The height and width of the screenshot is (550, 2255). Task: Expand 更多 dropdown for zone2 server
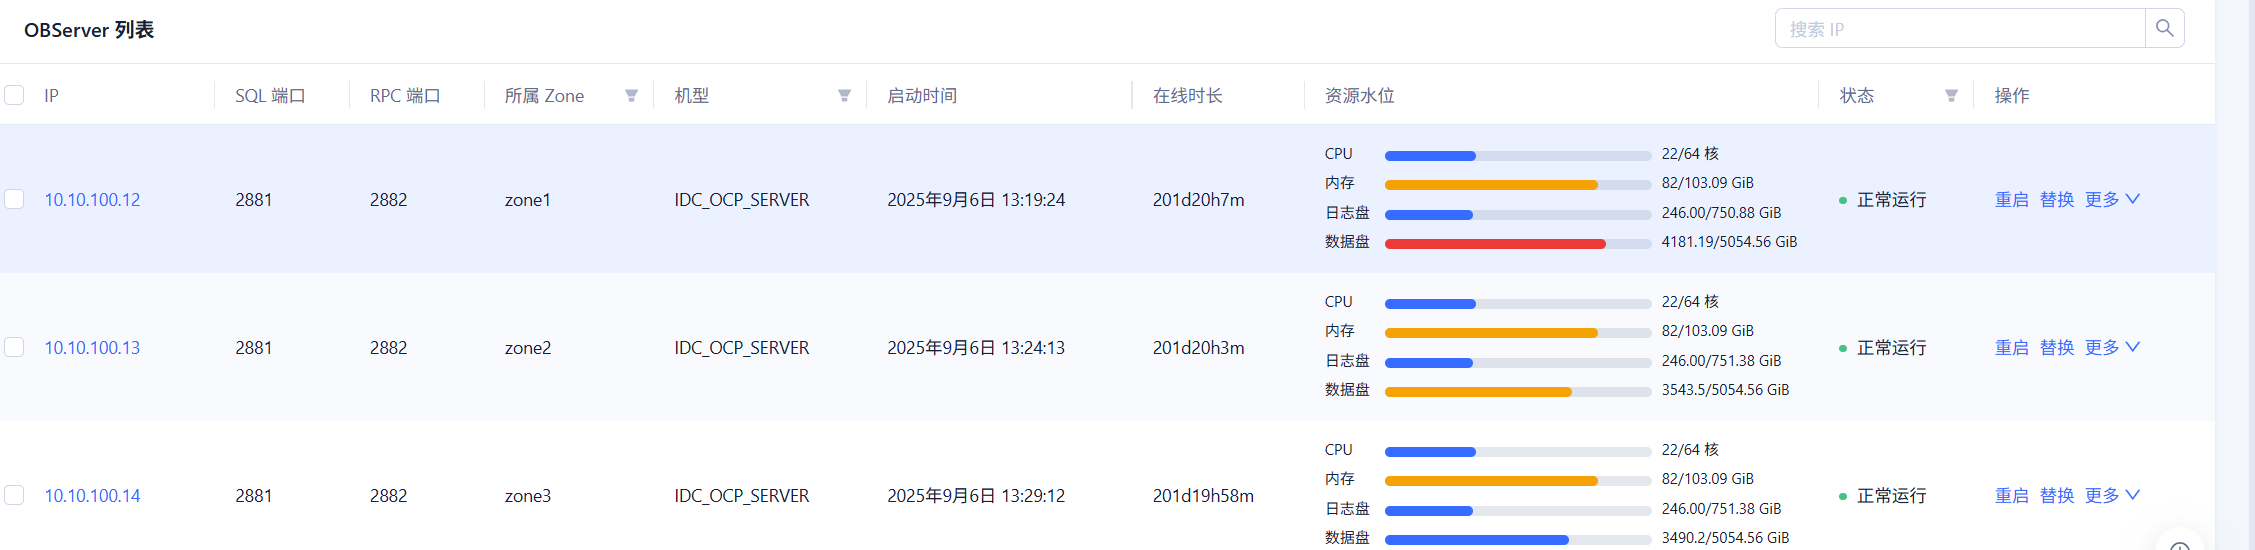(x=2112, y=348)
